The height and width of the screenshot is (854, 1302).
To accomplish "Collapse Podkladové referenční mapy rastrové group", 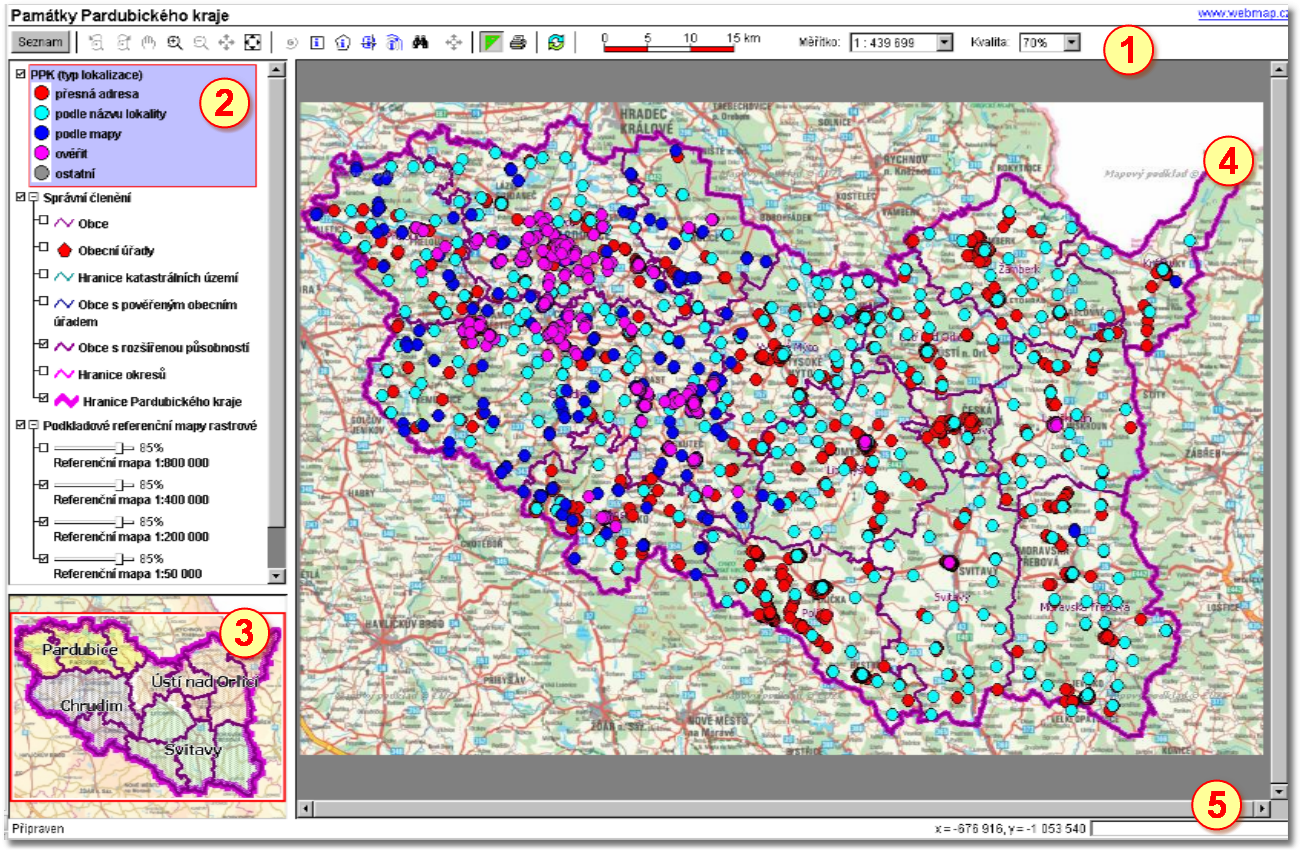I will 34,425.
